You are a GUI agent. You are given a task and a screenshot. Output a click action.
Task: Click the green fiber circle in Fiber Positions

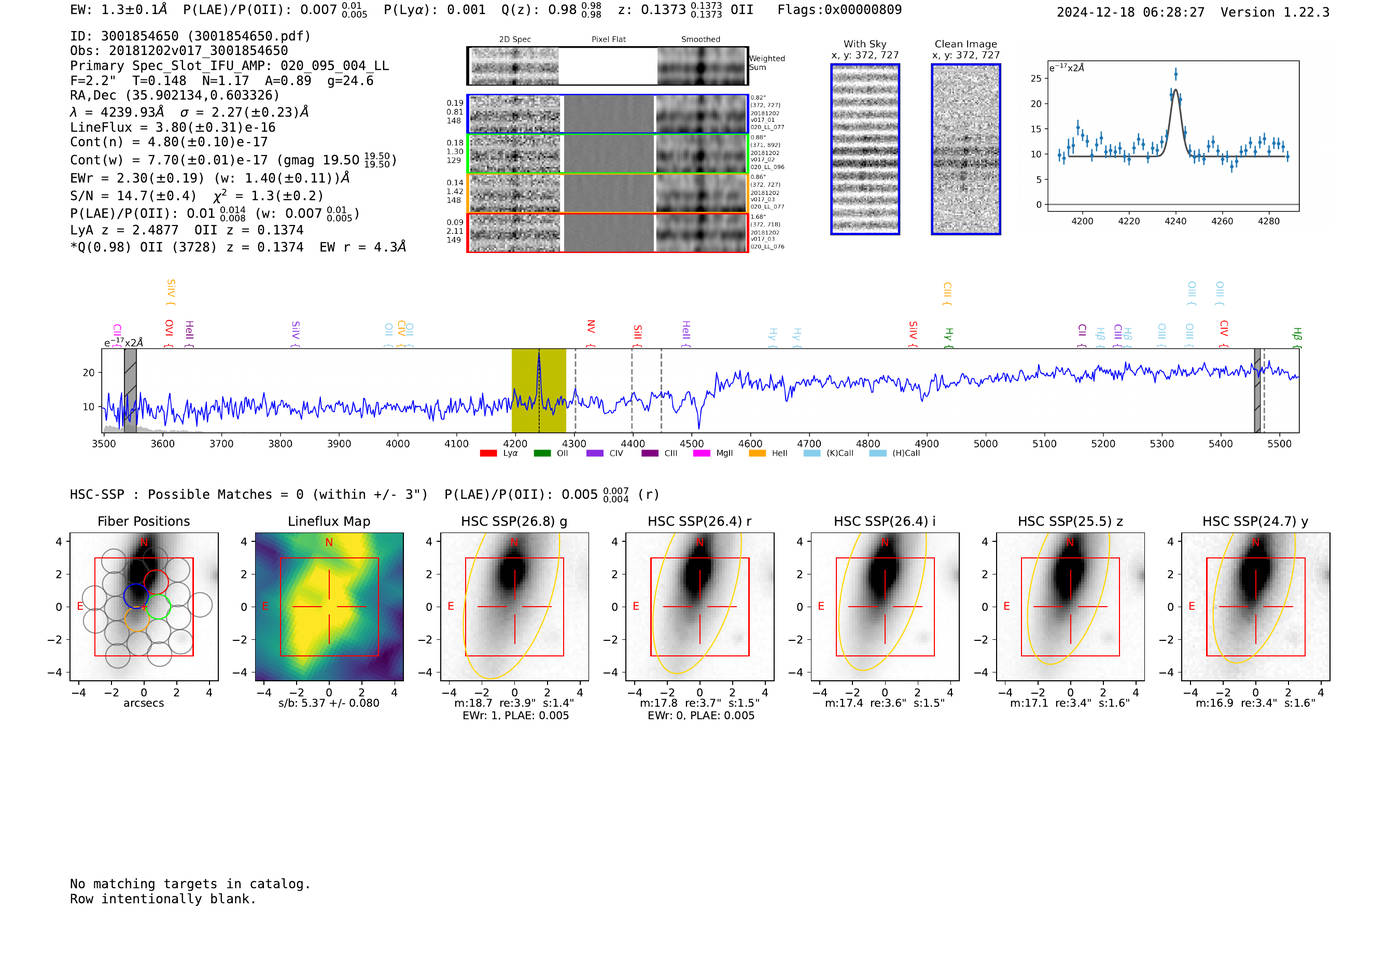158,606
